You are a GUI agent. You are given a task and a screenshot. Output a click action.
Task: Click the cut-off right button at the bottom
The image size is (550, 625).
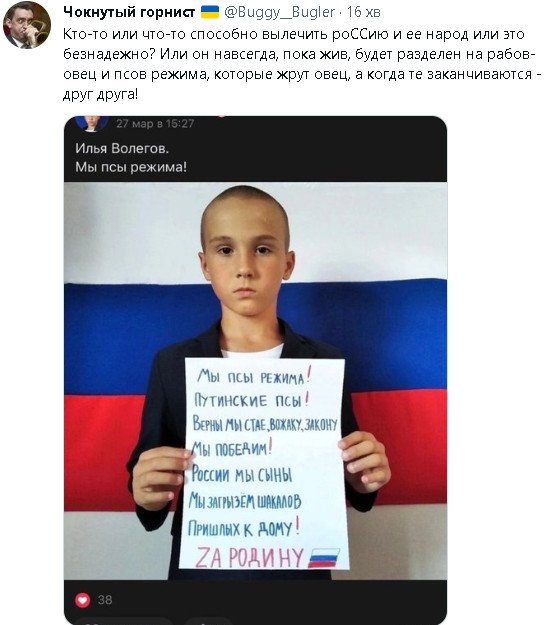210,622
